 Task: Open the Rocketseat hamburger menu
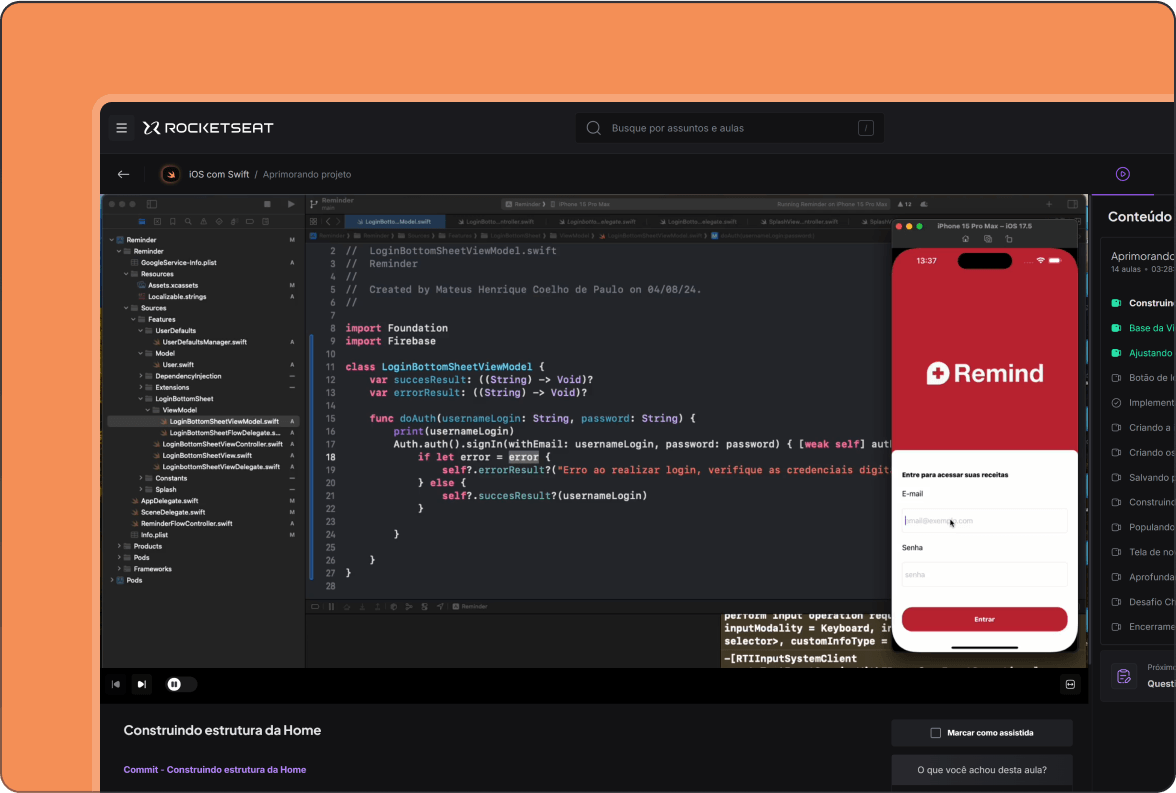(122, 128)
